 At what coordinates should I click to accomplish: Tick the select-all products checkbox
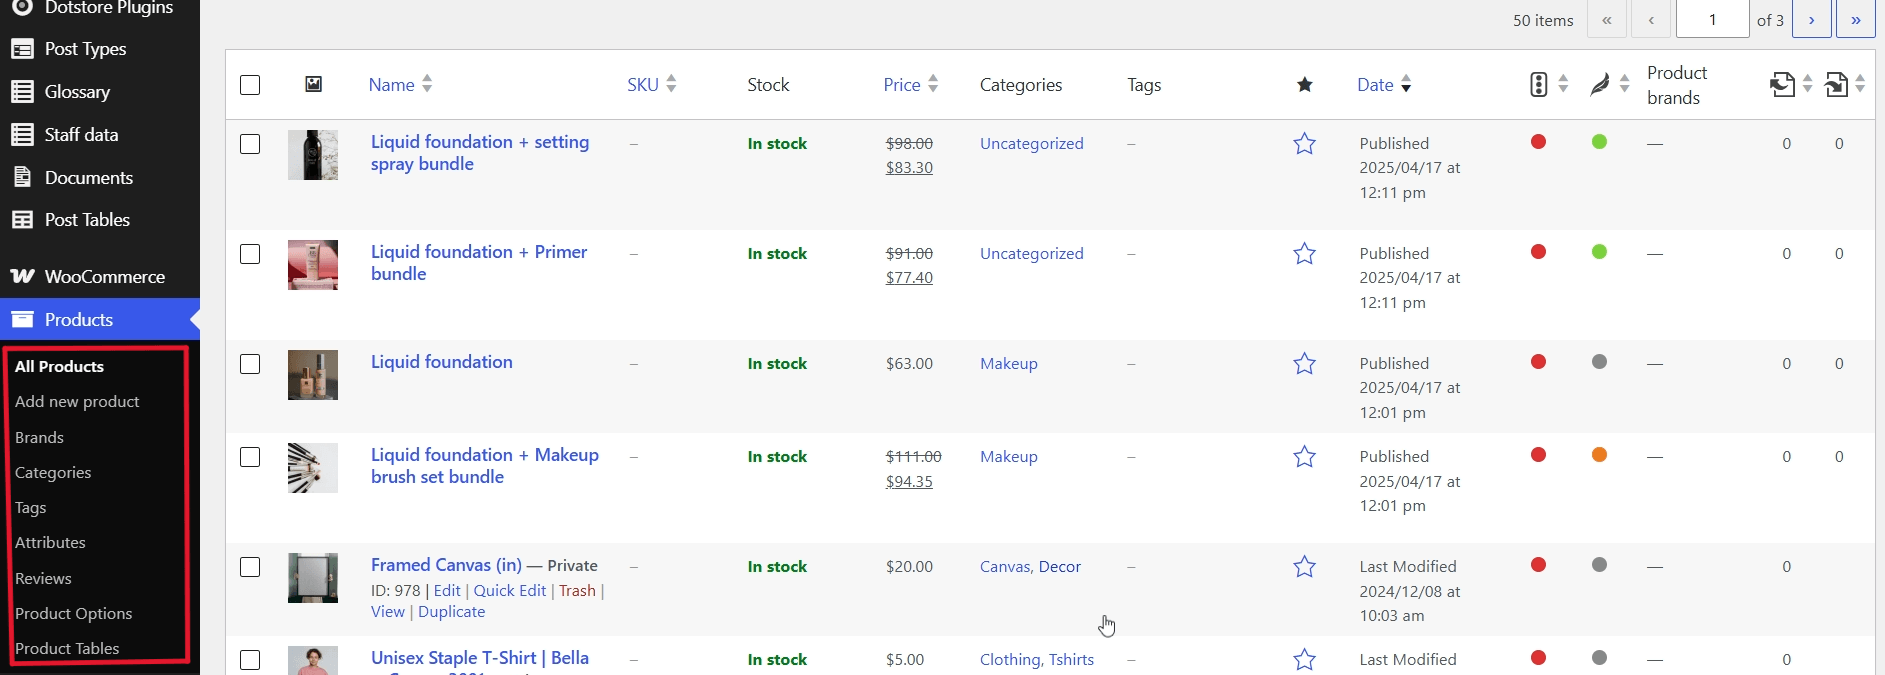pos(250,85)
